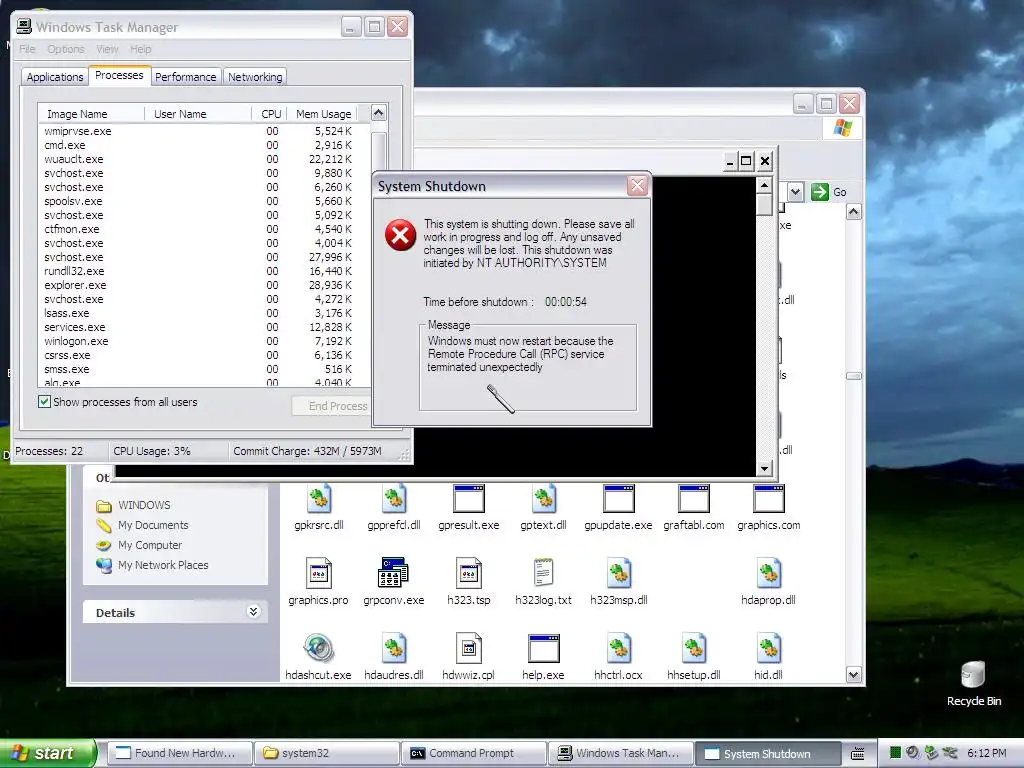The height and width of the screenshot is (768, 1024).
Task: Click the hhsetup.dll file icon
Action: tap(694, 648)
